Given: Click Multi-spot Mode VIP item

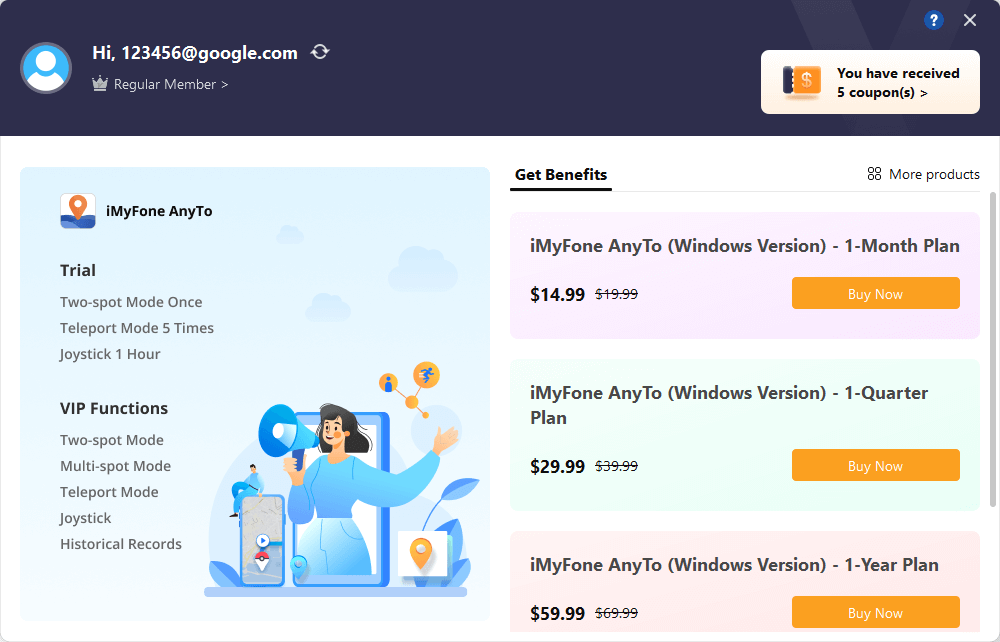Looking at the screenshot, I should point(115,467).
